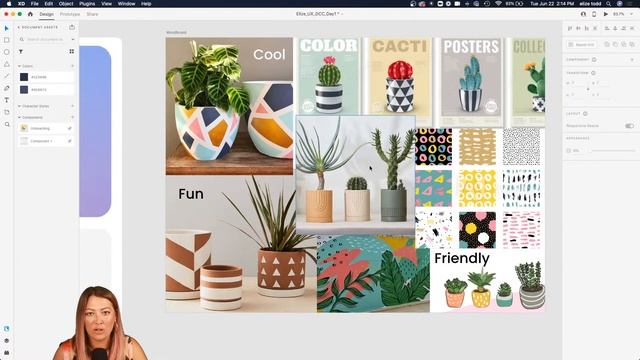The height and width of the screenshot is (360, 640).
Task: Select the COLOR cactus poster image
Action: click(x=329, y=76)
